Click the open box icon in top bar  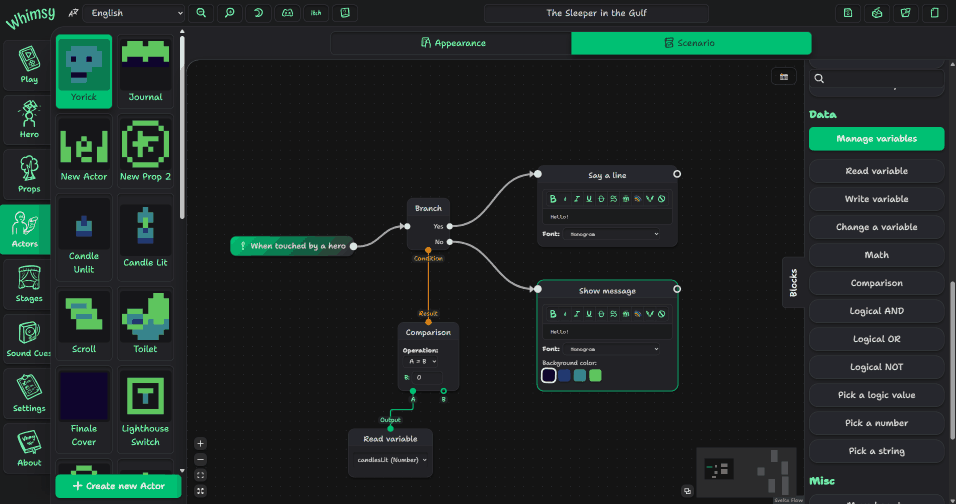pyautogui.click(x=877, y=13)
